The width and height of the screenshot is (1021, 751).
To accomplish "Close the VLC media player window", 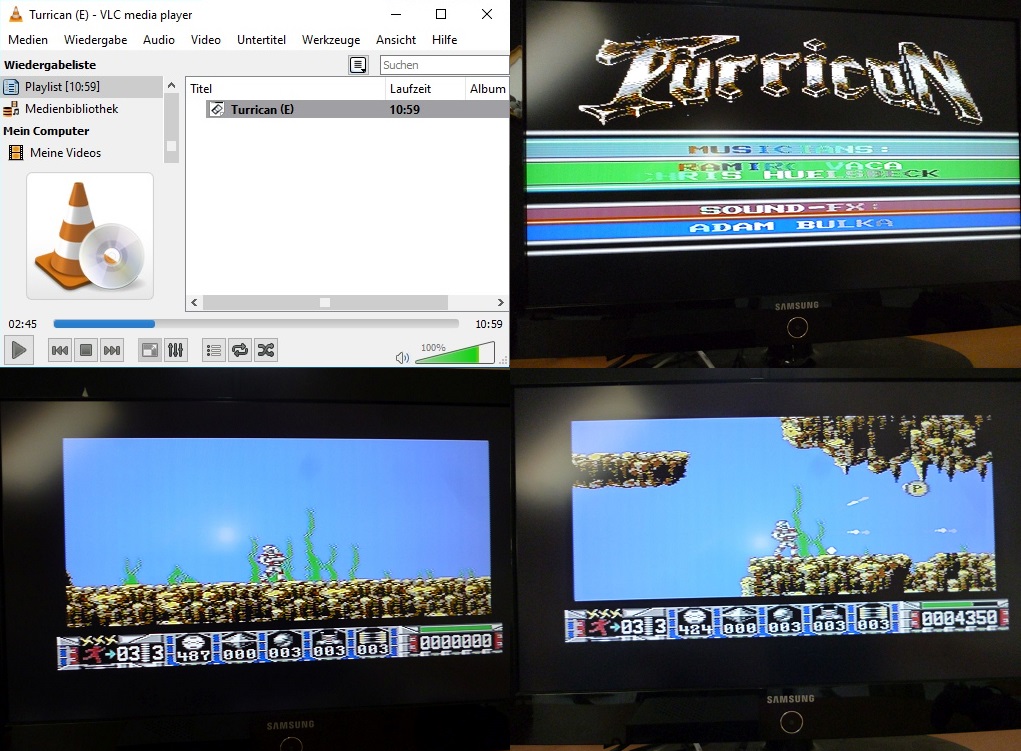I will pos(486,14).
